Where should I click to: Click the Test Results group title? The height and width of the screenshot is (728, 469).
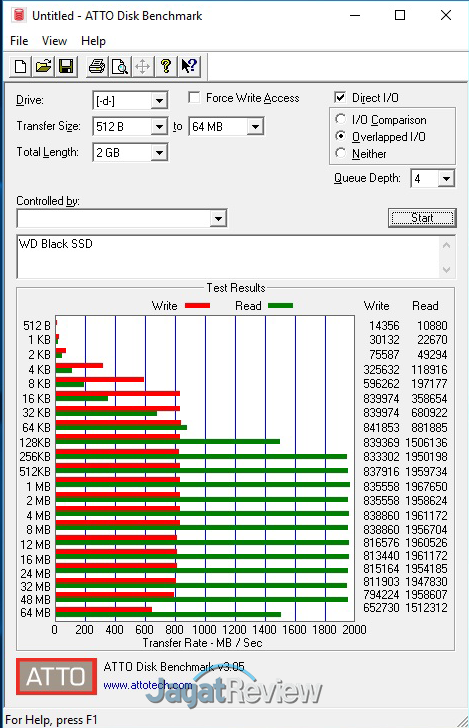pos(236,288)
